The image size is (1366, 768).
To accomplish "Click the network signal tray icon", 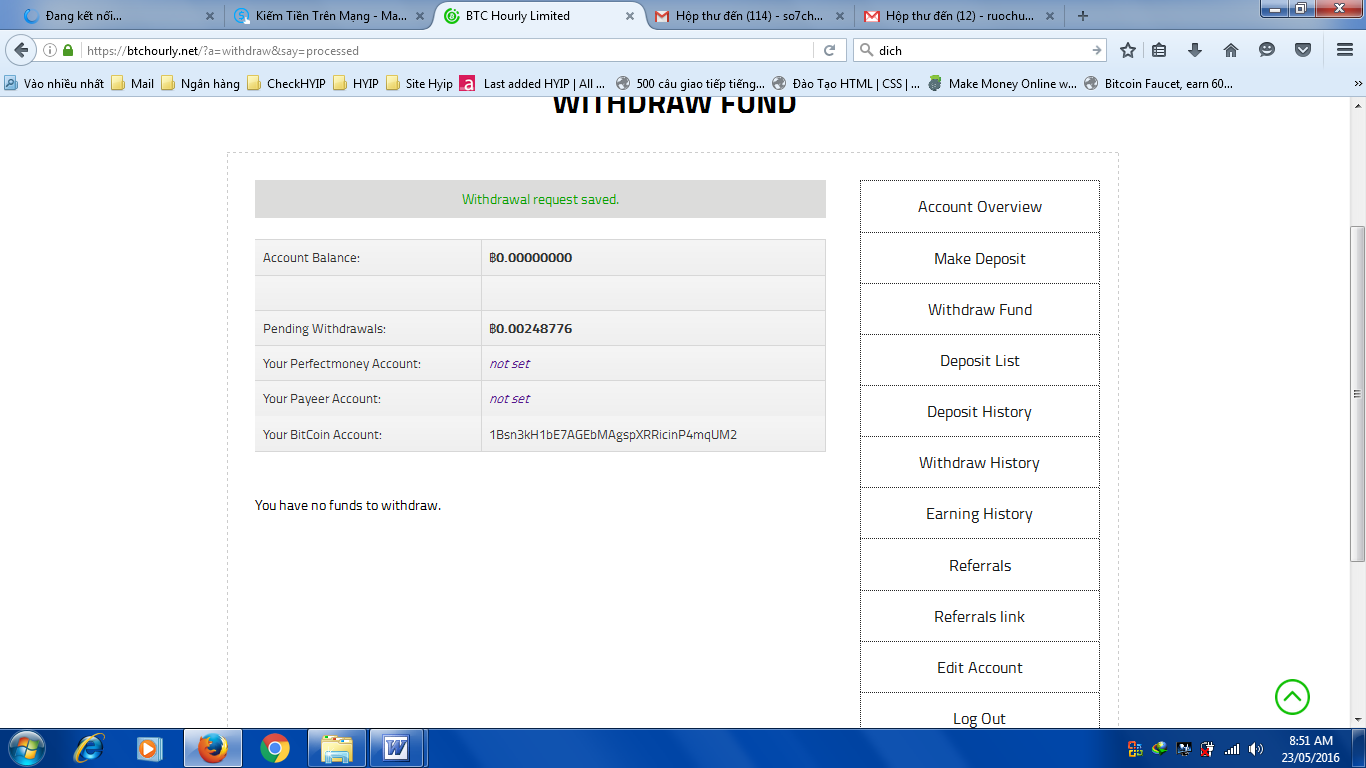I will click(1232, 748).
